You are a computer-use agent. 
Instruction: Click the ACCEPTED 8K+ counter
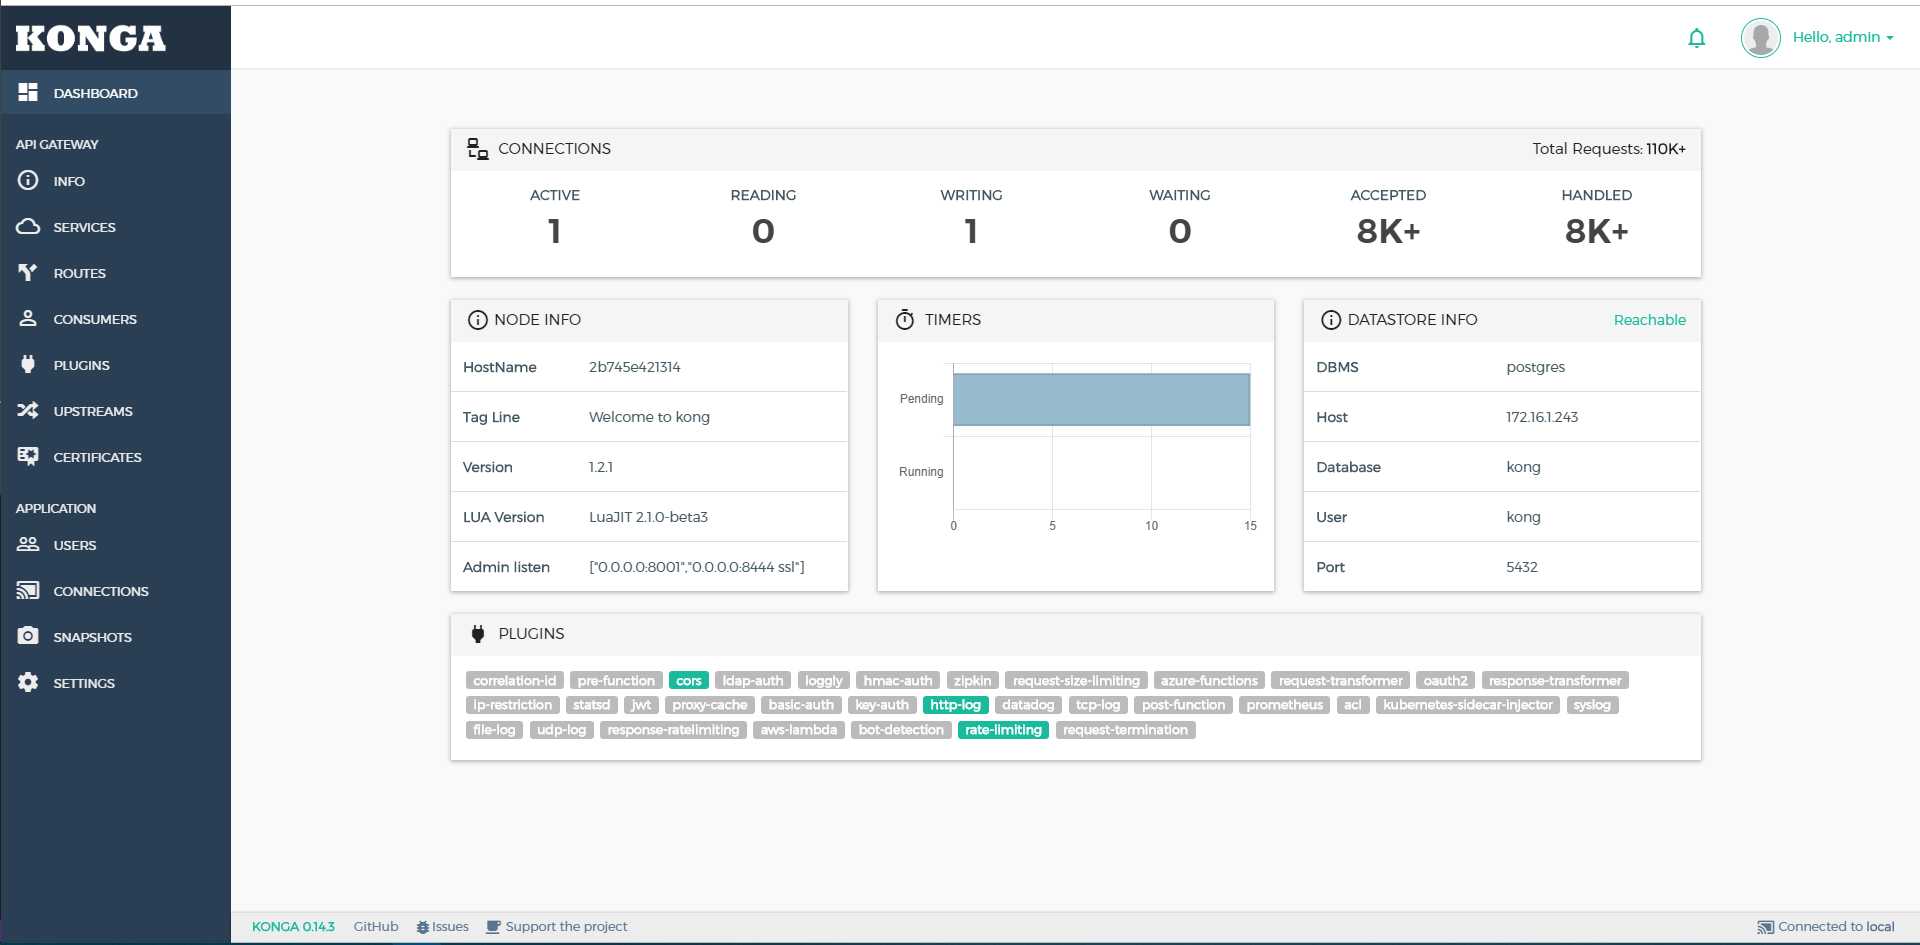[x=1388, y=231]
